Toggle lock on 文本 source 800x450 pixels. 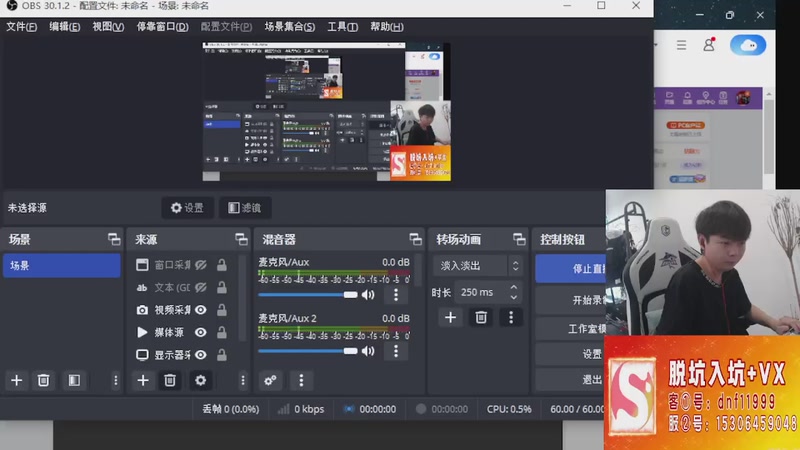point(221,287)
